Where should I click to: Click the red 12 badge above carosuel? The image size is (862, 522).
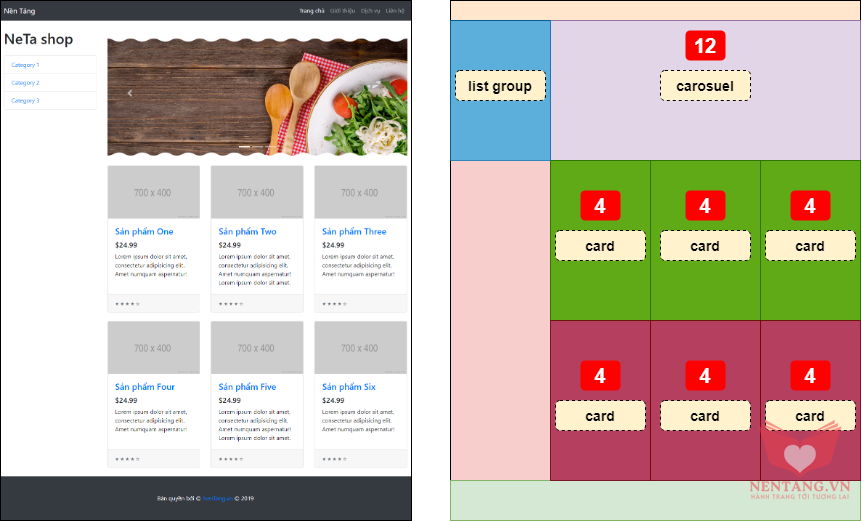[705, 45]
